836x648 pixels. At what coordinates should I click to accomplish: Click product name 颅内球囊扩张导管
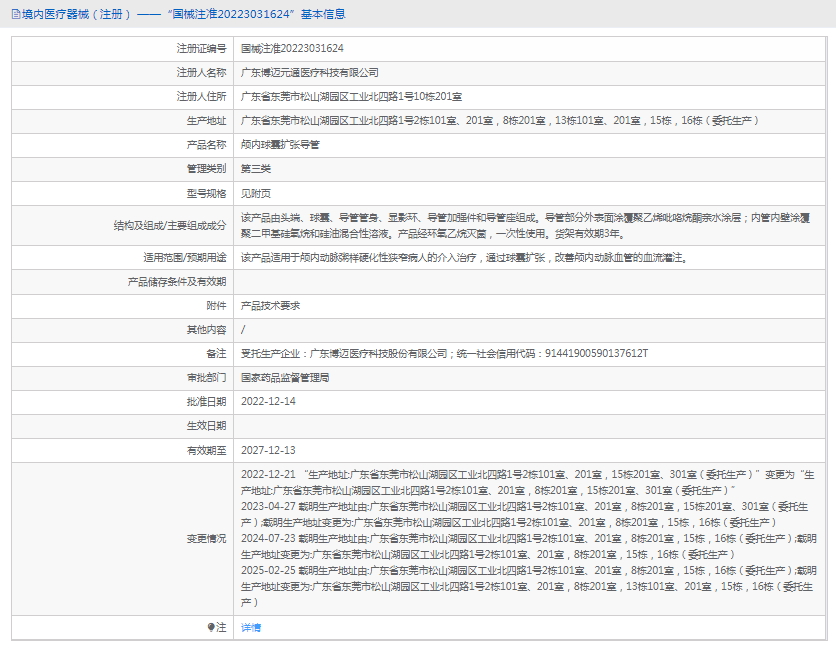pos(280,145)
